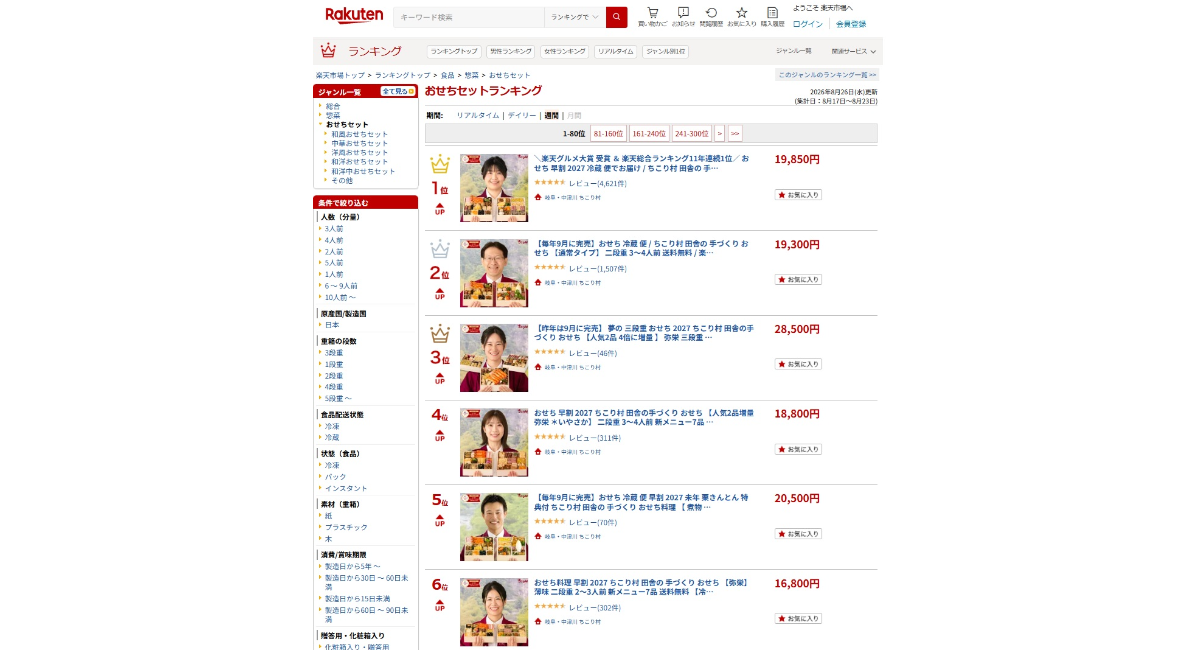Screen dimensions: 1200x650
Task: Click the single > next page button
Action: tap(720, 133)
